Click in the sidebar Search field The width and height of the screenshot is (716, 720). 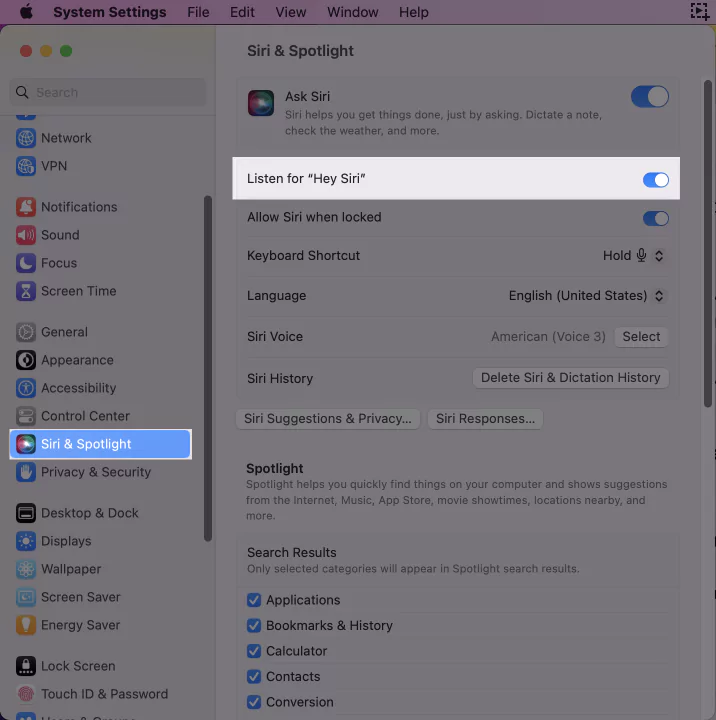(x=108, y=92)
